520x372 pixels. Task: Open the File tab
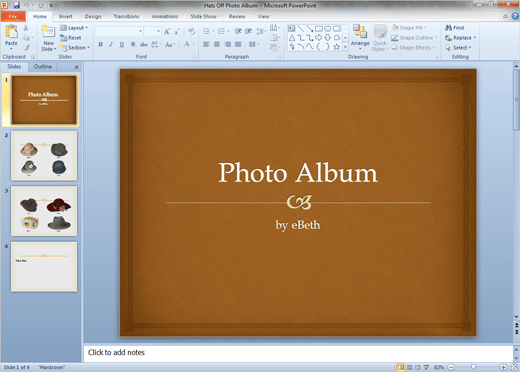[13, 16]
